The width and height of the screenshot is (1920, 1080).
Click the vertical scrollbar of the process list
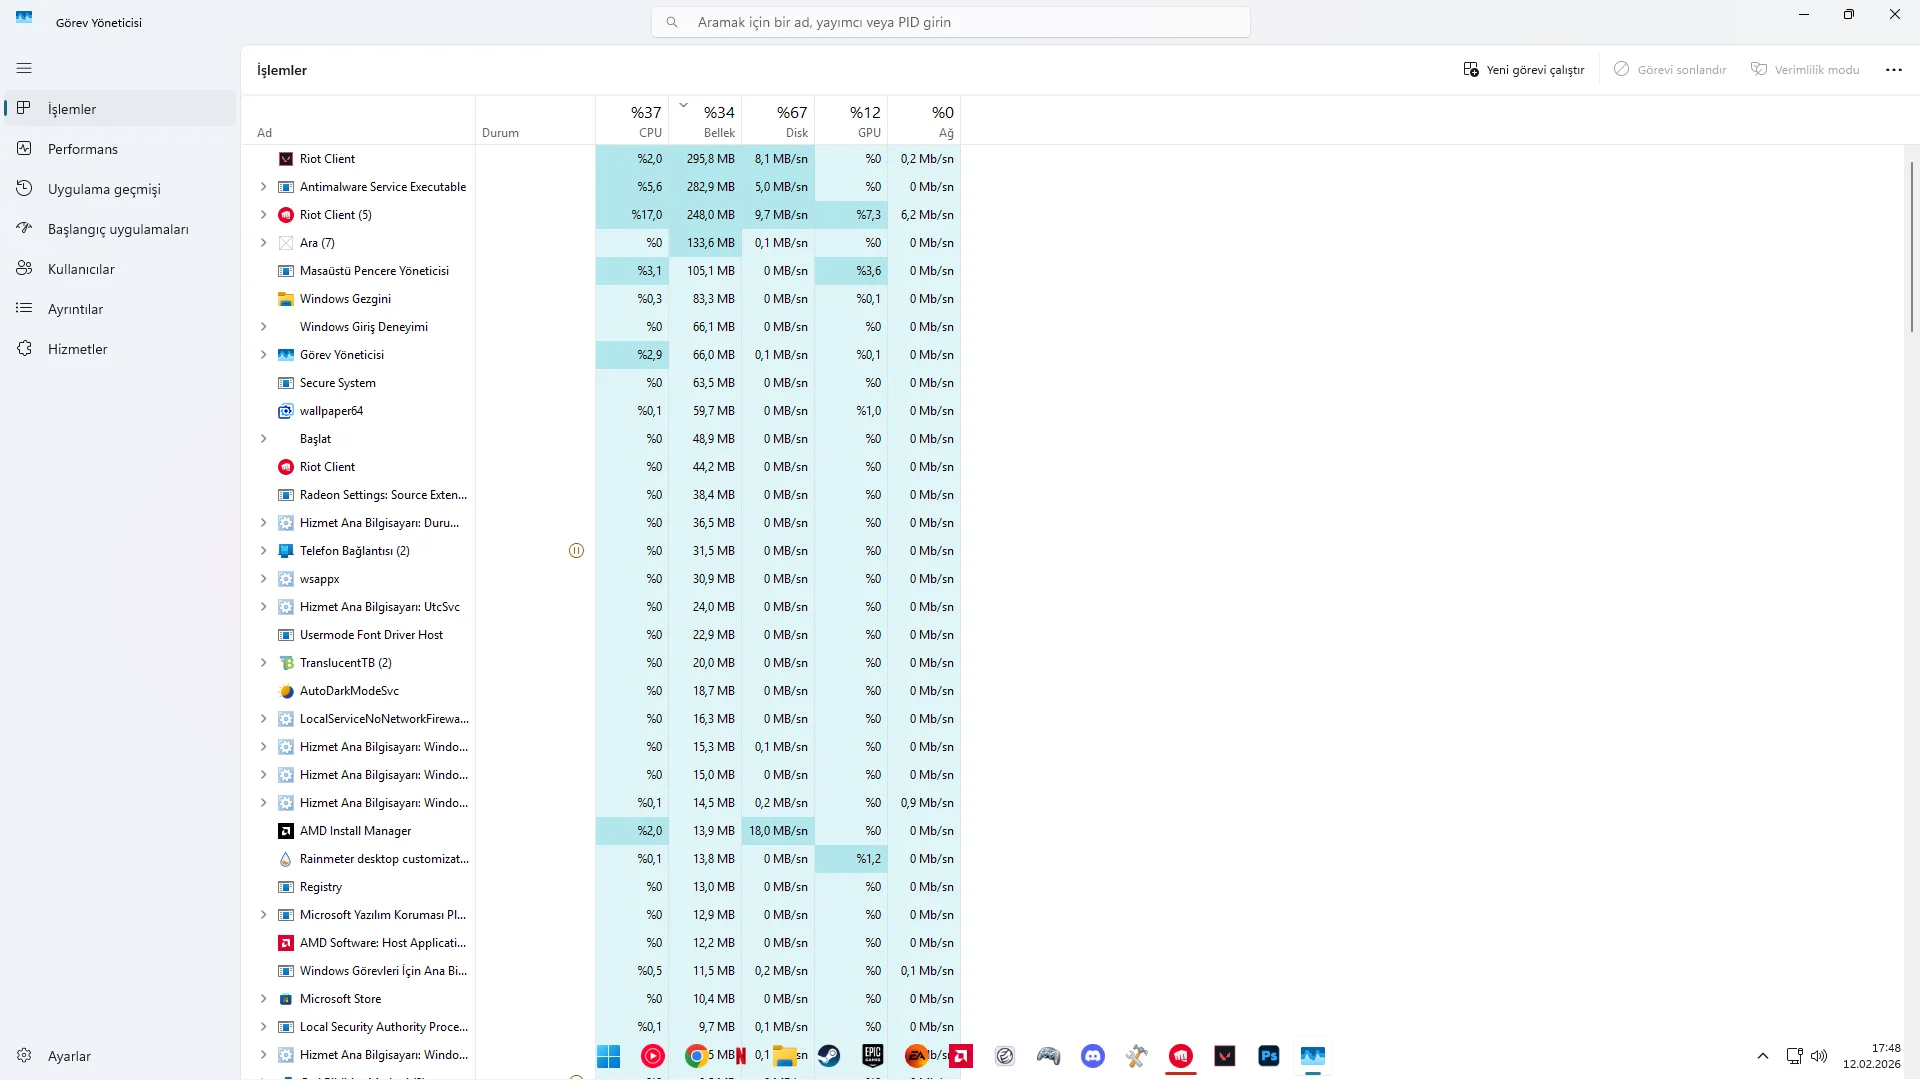1911,246
